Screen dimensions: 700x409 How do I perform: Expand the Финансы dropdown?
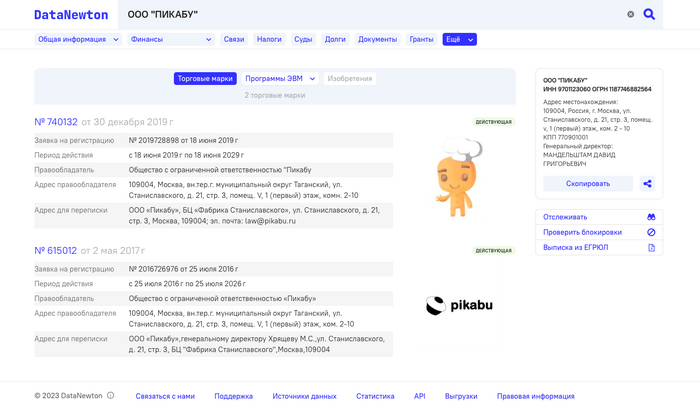[171, 39]
